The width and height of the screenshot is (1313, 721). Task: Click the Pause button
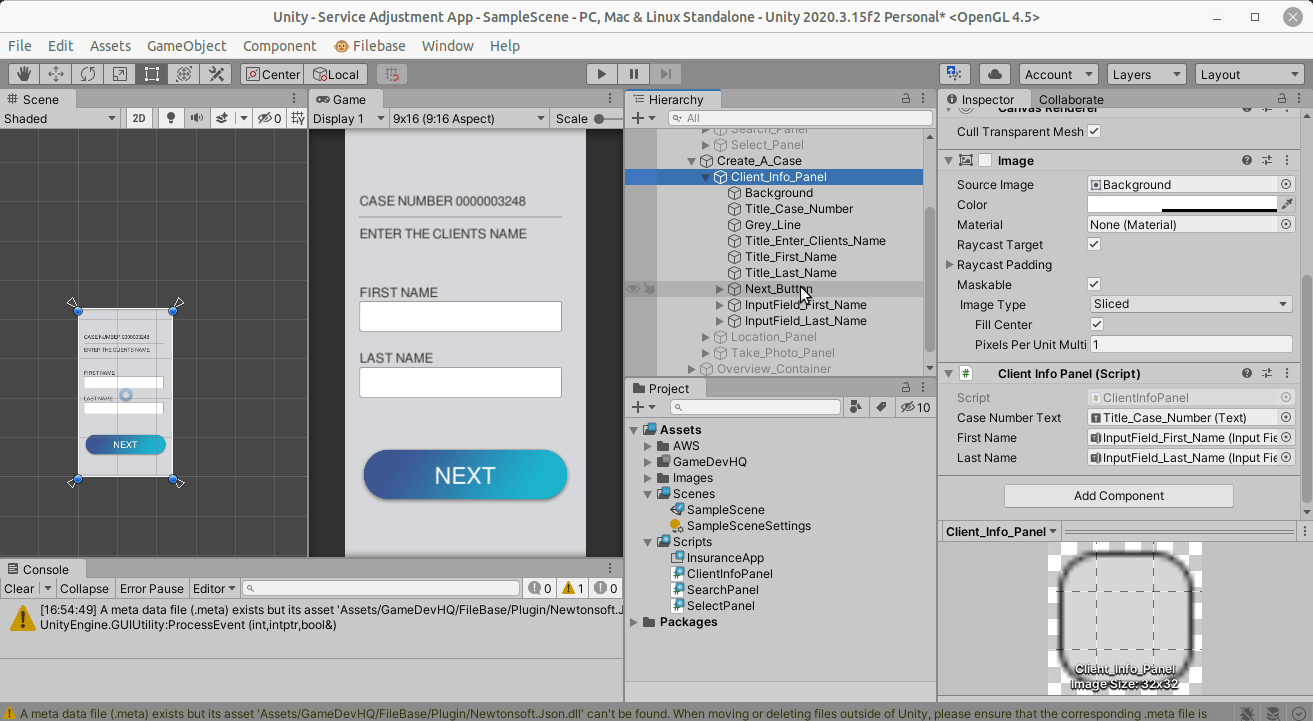[x=633, y=74]
